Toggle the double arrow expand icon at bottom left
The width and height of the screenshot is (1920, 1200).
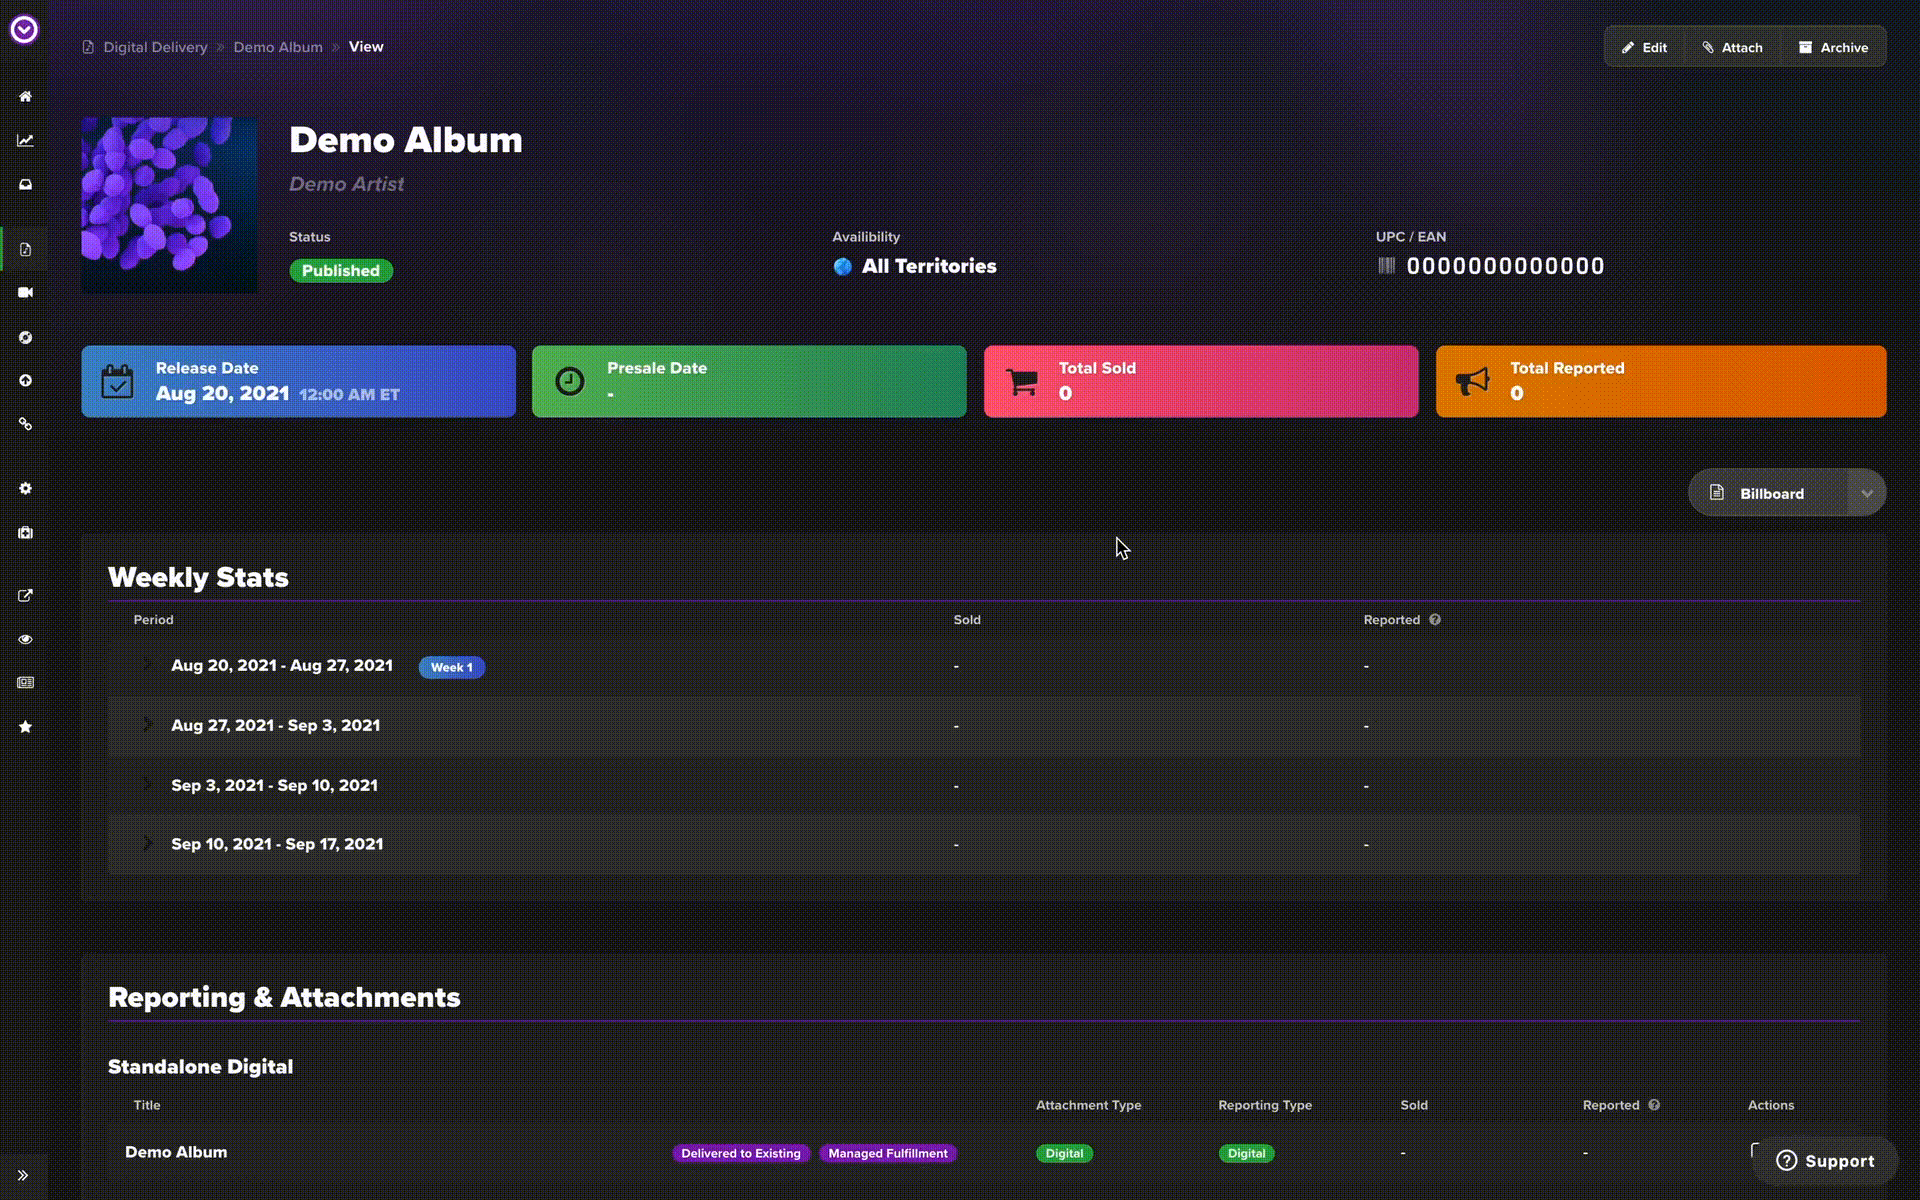point(23,1176)
